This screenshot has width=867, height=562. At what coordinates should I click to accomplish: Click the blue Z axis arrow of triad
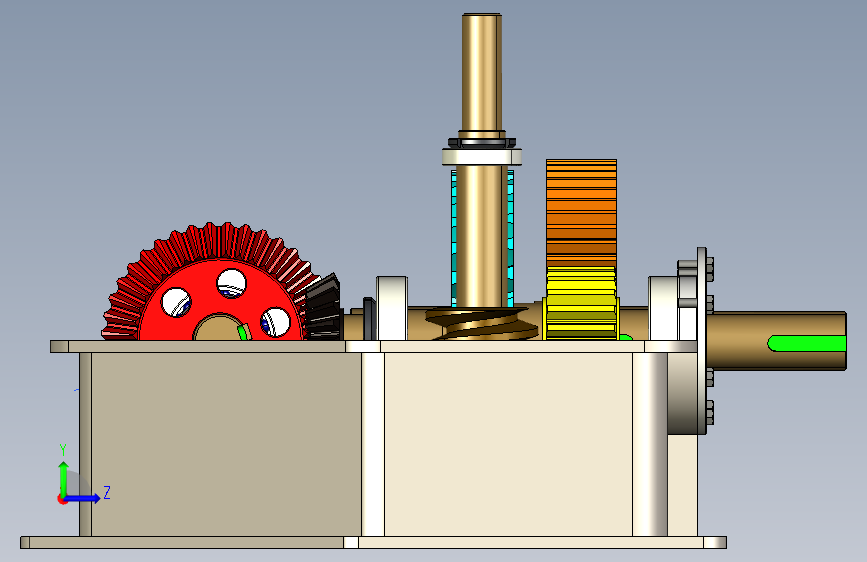click(x=83, y=498)
